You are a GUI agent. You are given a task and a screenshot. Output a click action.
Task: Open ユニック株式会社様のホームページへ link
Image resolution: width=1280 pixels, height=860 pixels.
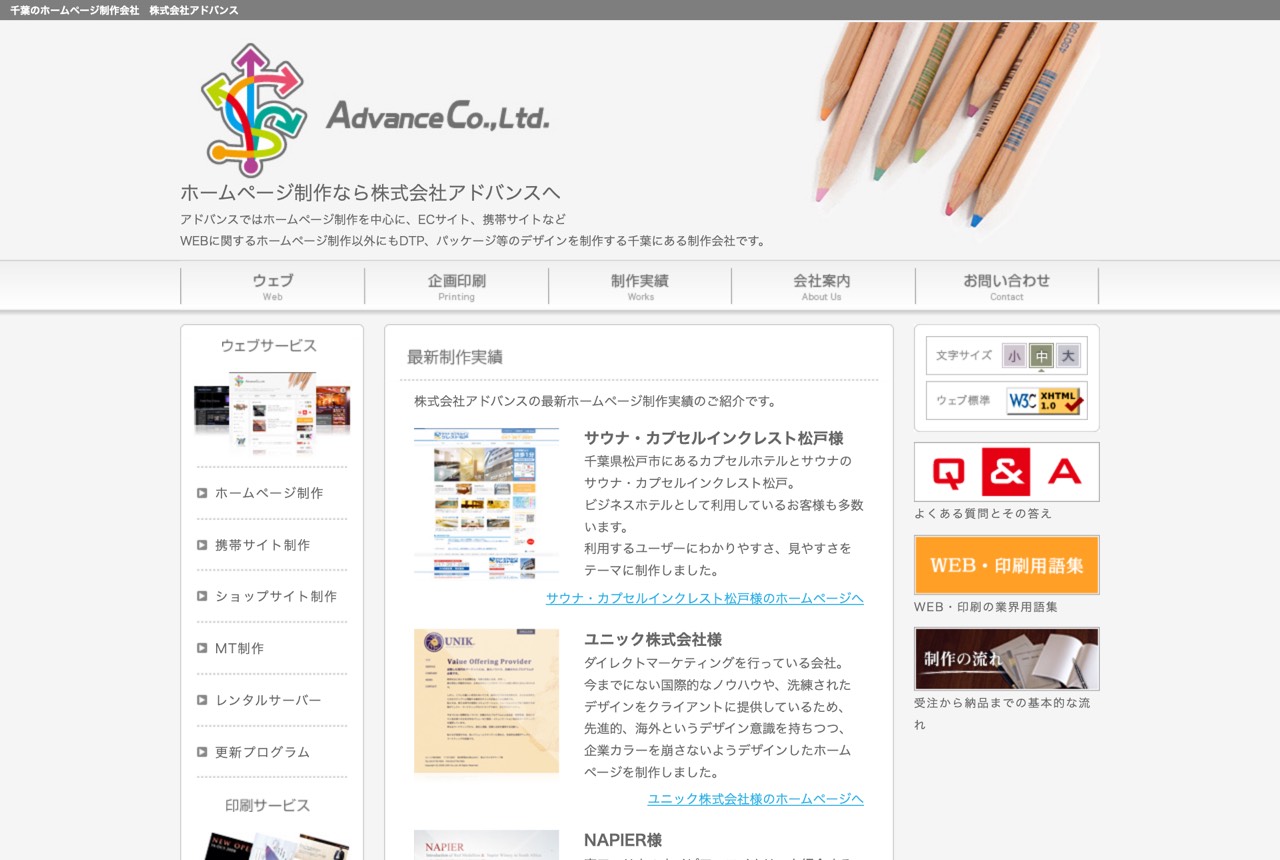[755, 799]
